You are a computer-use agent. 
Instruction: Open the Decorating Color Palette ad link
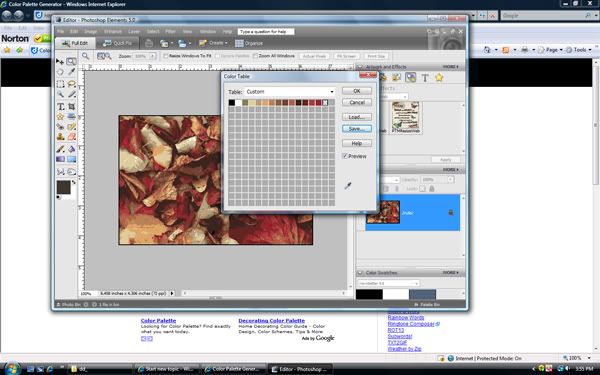271,321
